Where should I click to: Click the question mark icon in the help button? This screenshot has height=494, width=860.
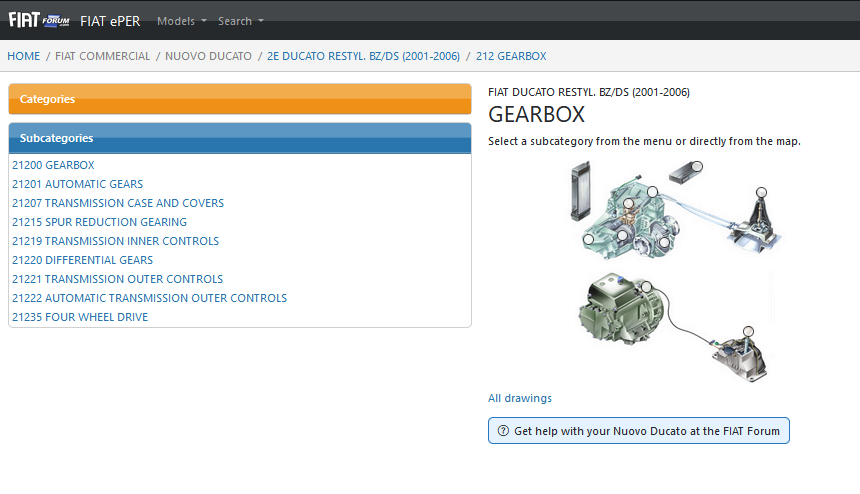point(502,431)
